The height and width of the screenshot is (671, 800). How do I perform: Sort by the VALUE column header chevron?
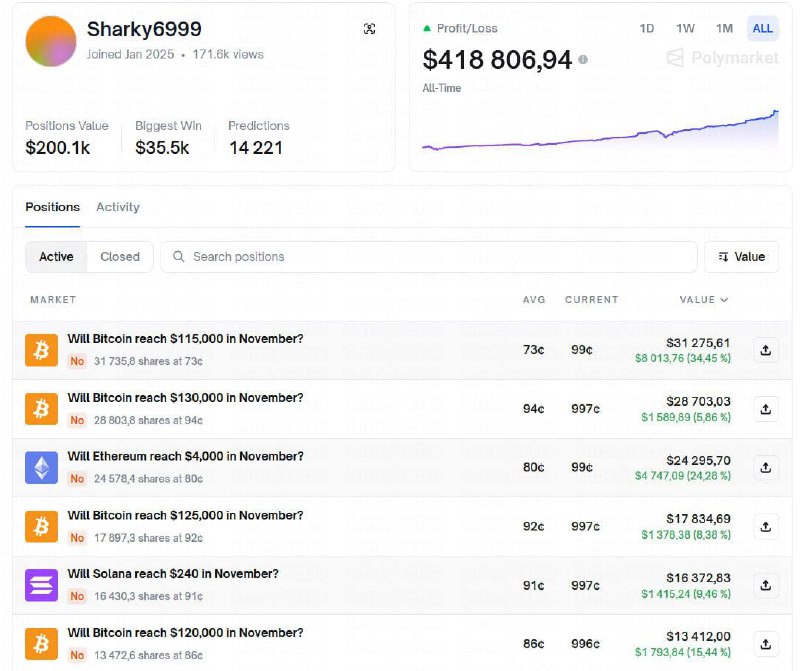point(724,300)
